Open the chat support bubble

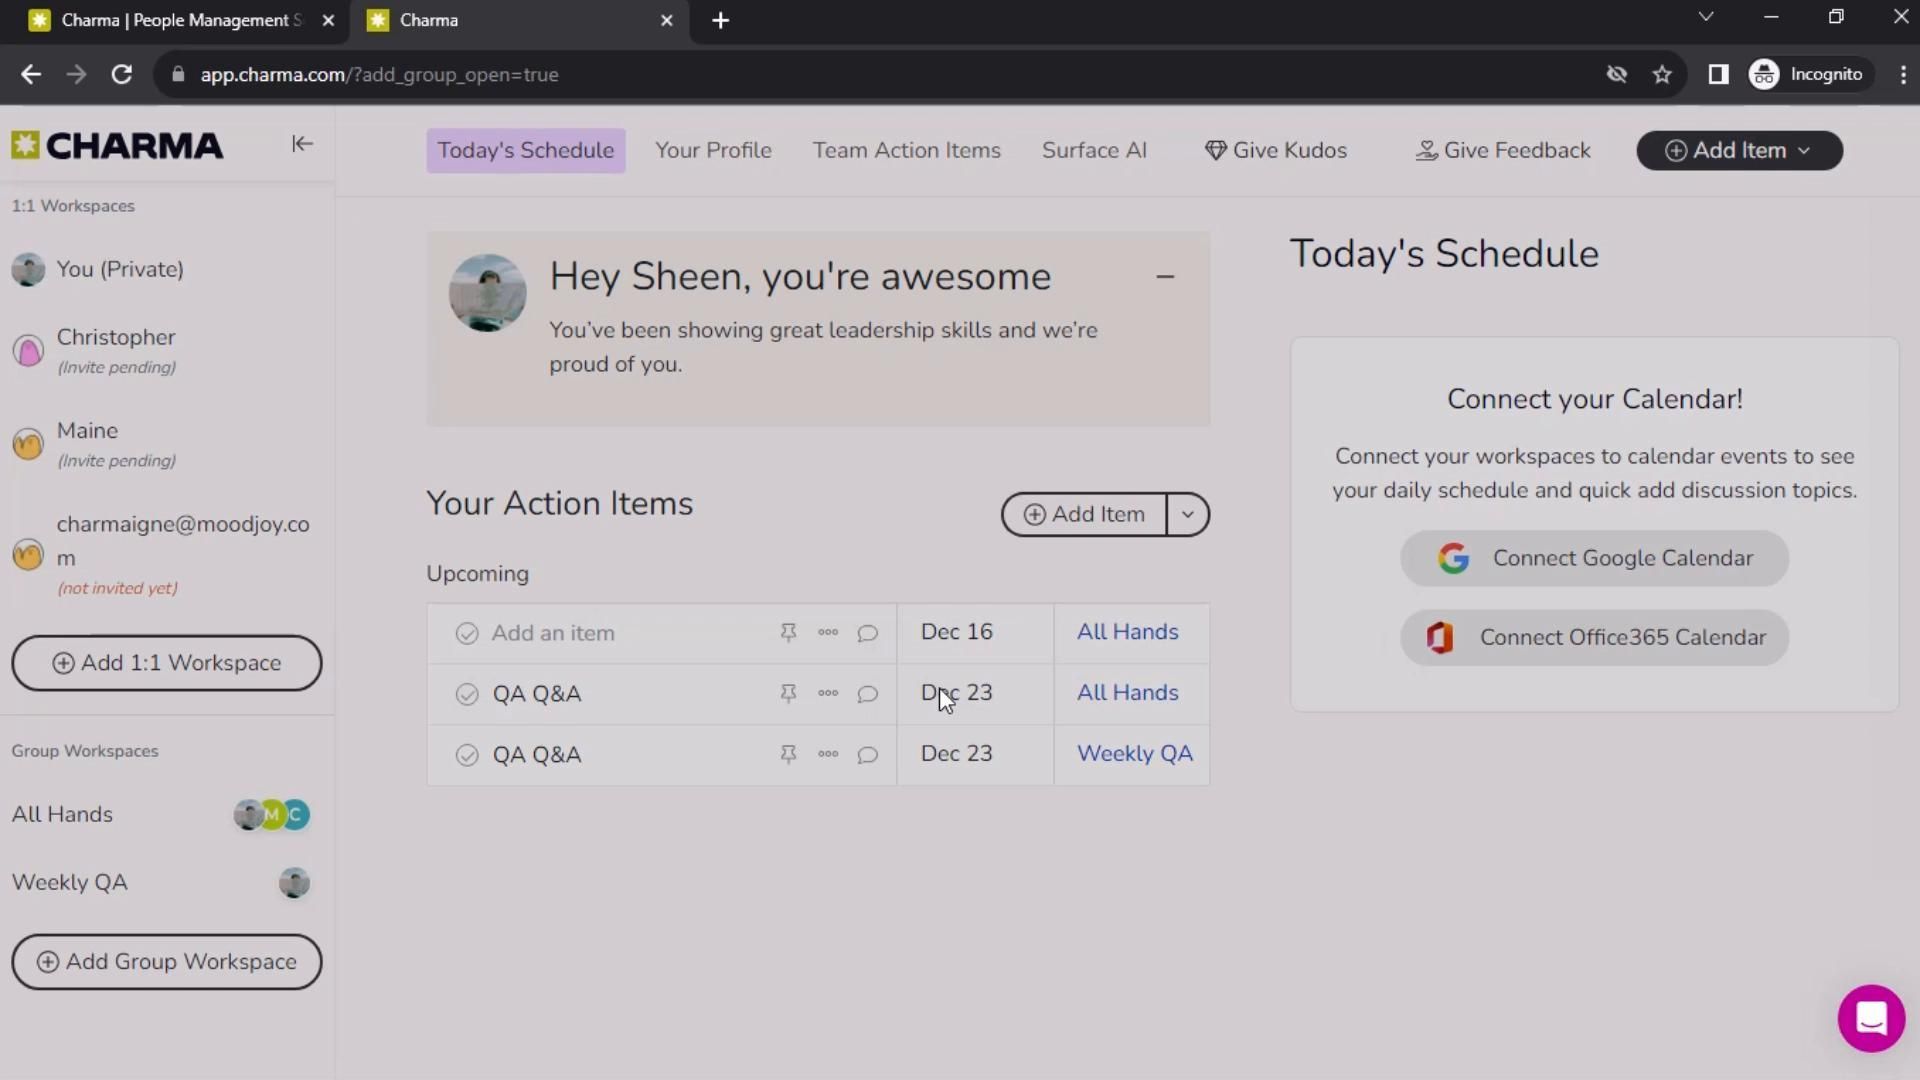click(1870, 1018)
